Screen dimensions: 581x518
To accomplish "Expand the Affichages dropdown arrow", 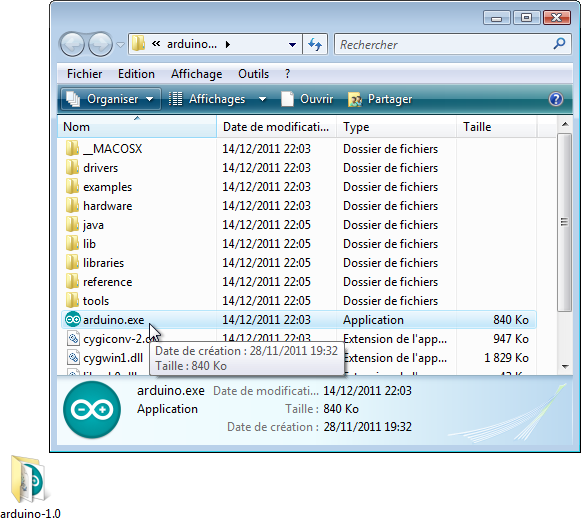I will click(x=262, y=99).
